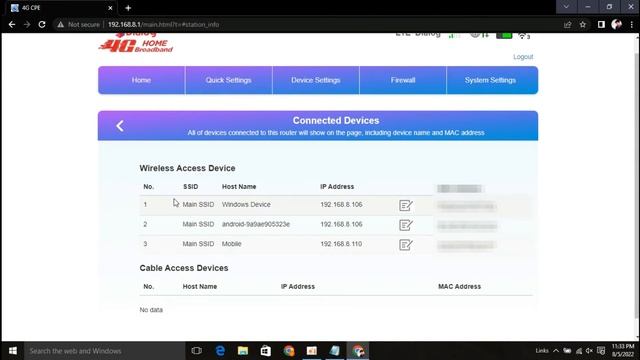The width and height of the screenshot is (640, 360).
Task: Open the Windows Start menu
Action: coord(12,351)
